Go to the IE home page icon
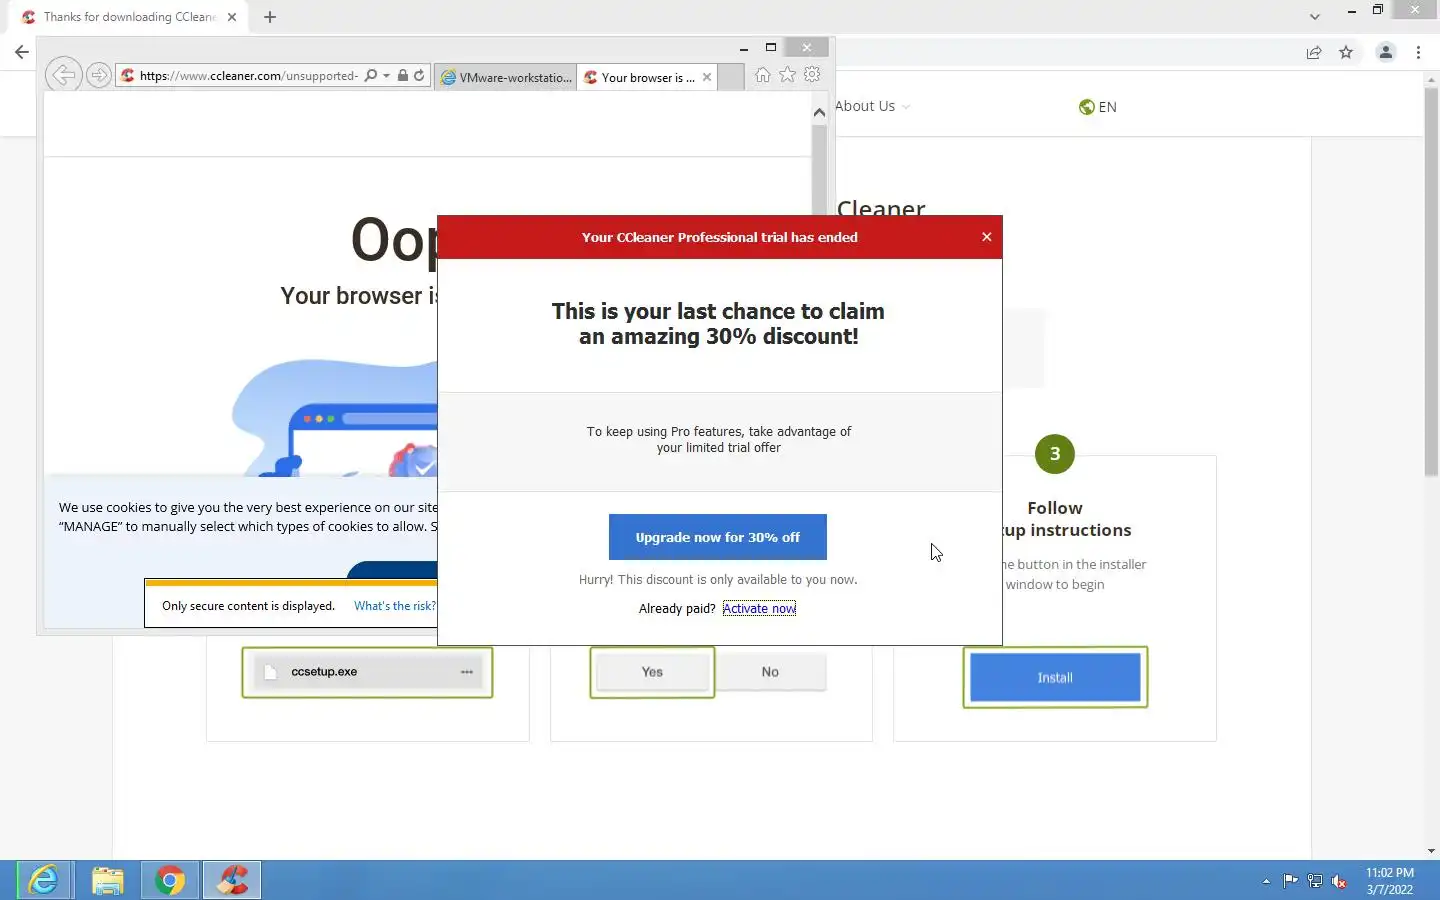The width and height of the screenshot is (1440, 900). [x=762, y=75]
